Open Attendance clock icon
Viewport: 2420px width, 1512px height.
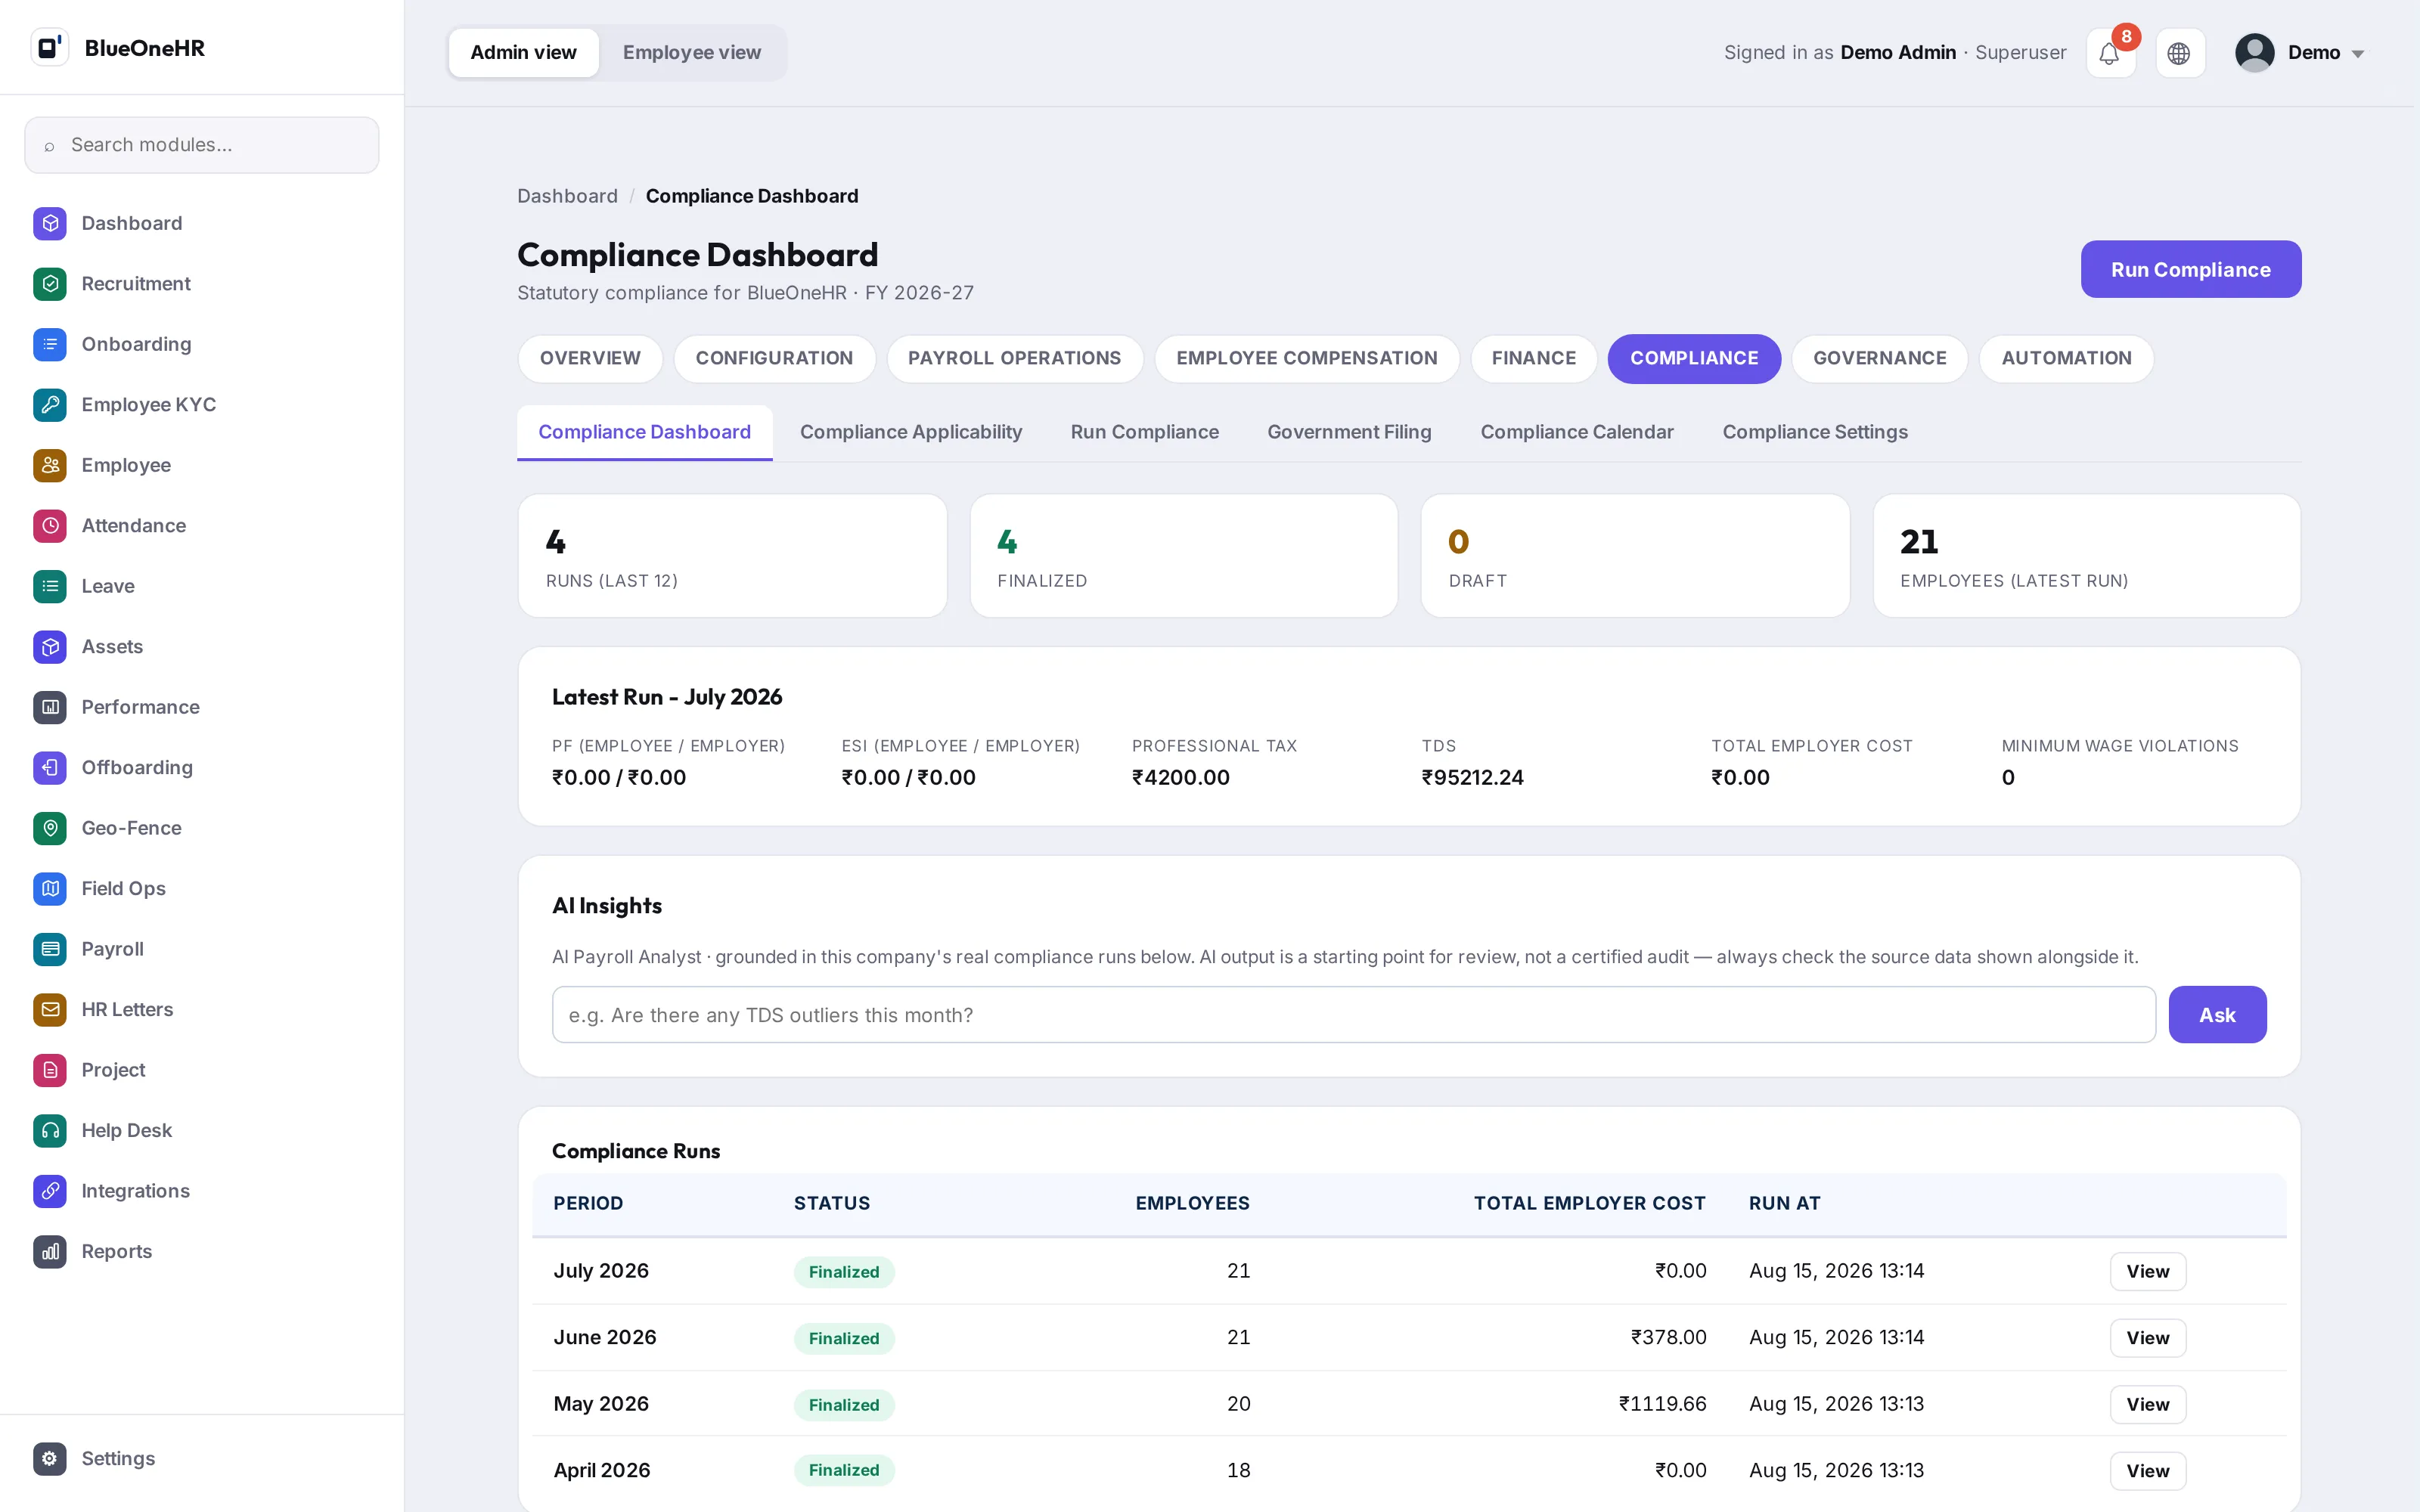click(x=50, y=526)
